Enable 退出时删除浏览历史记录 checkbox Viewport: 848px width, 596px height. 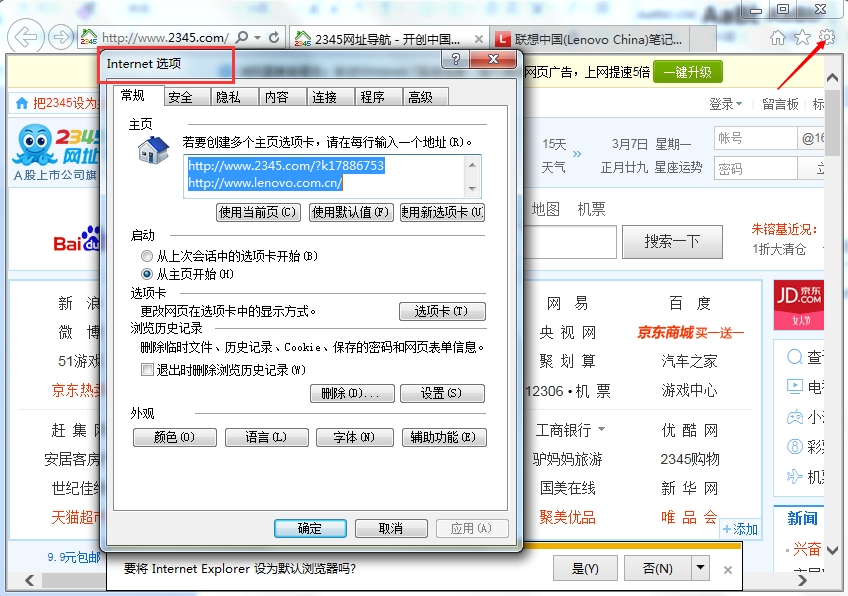147,369
